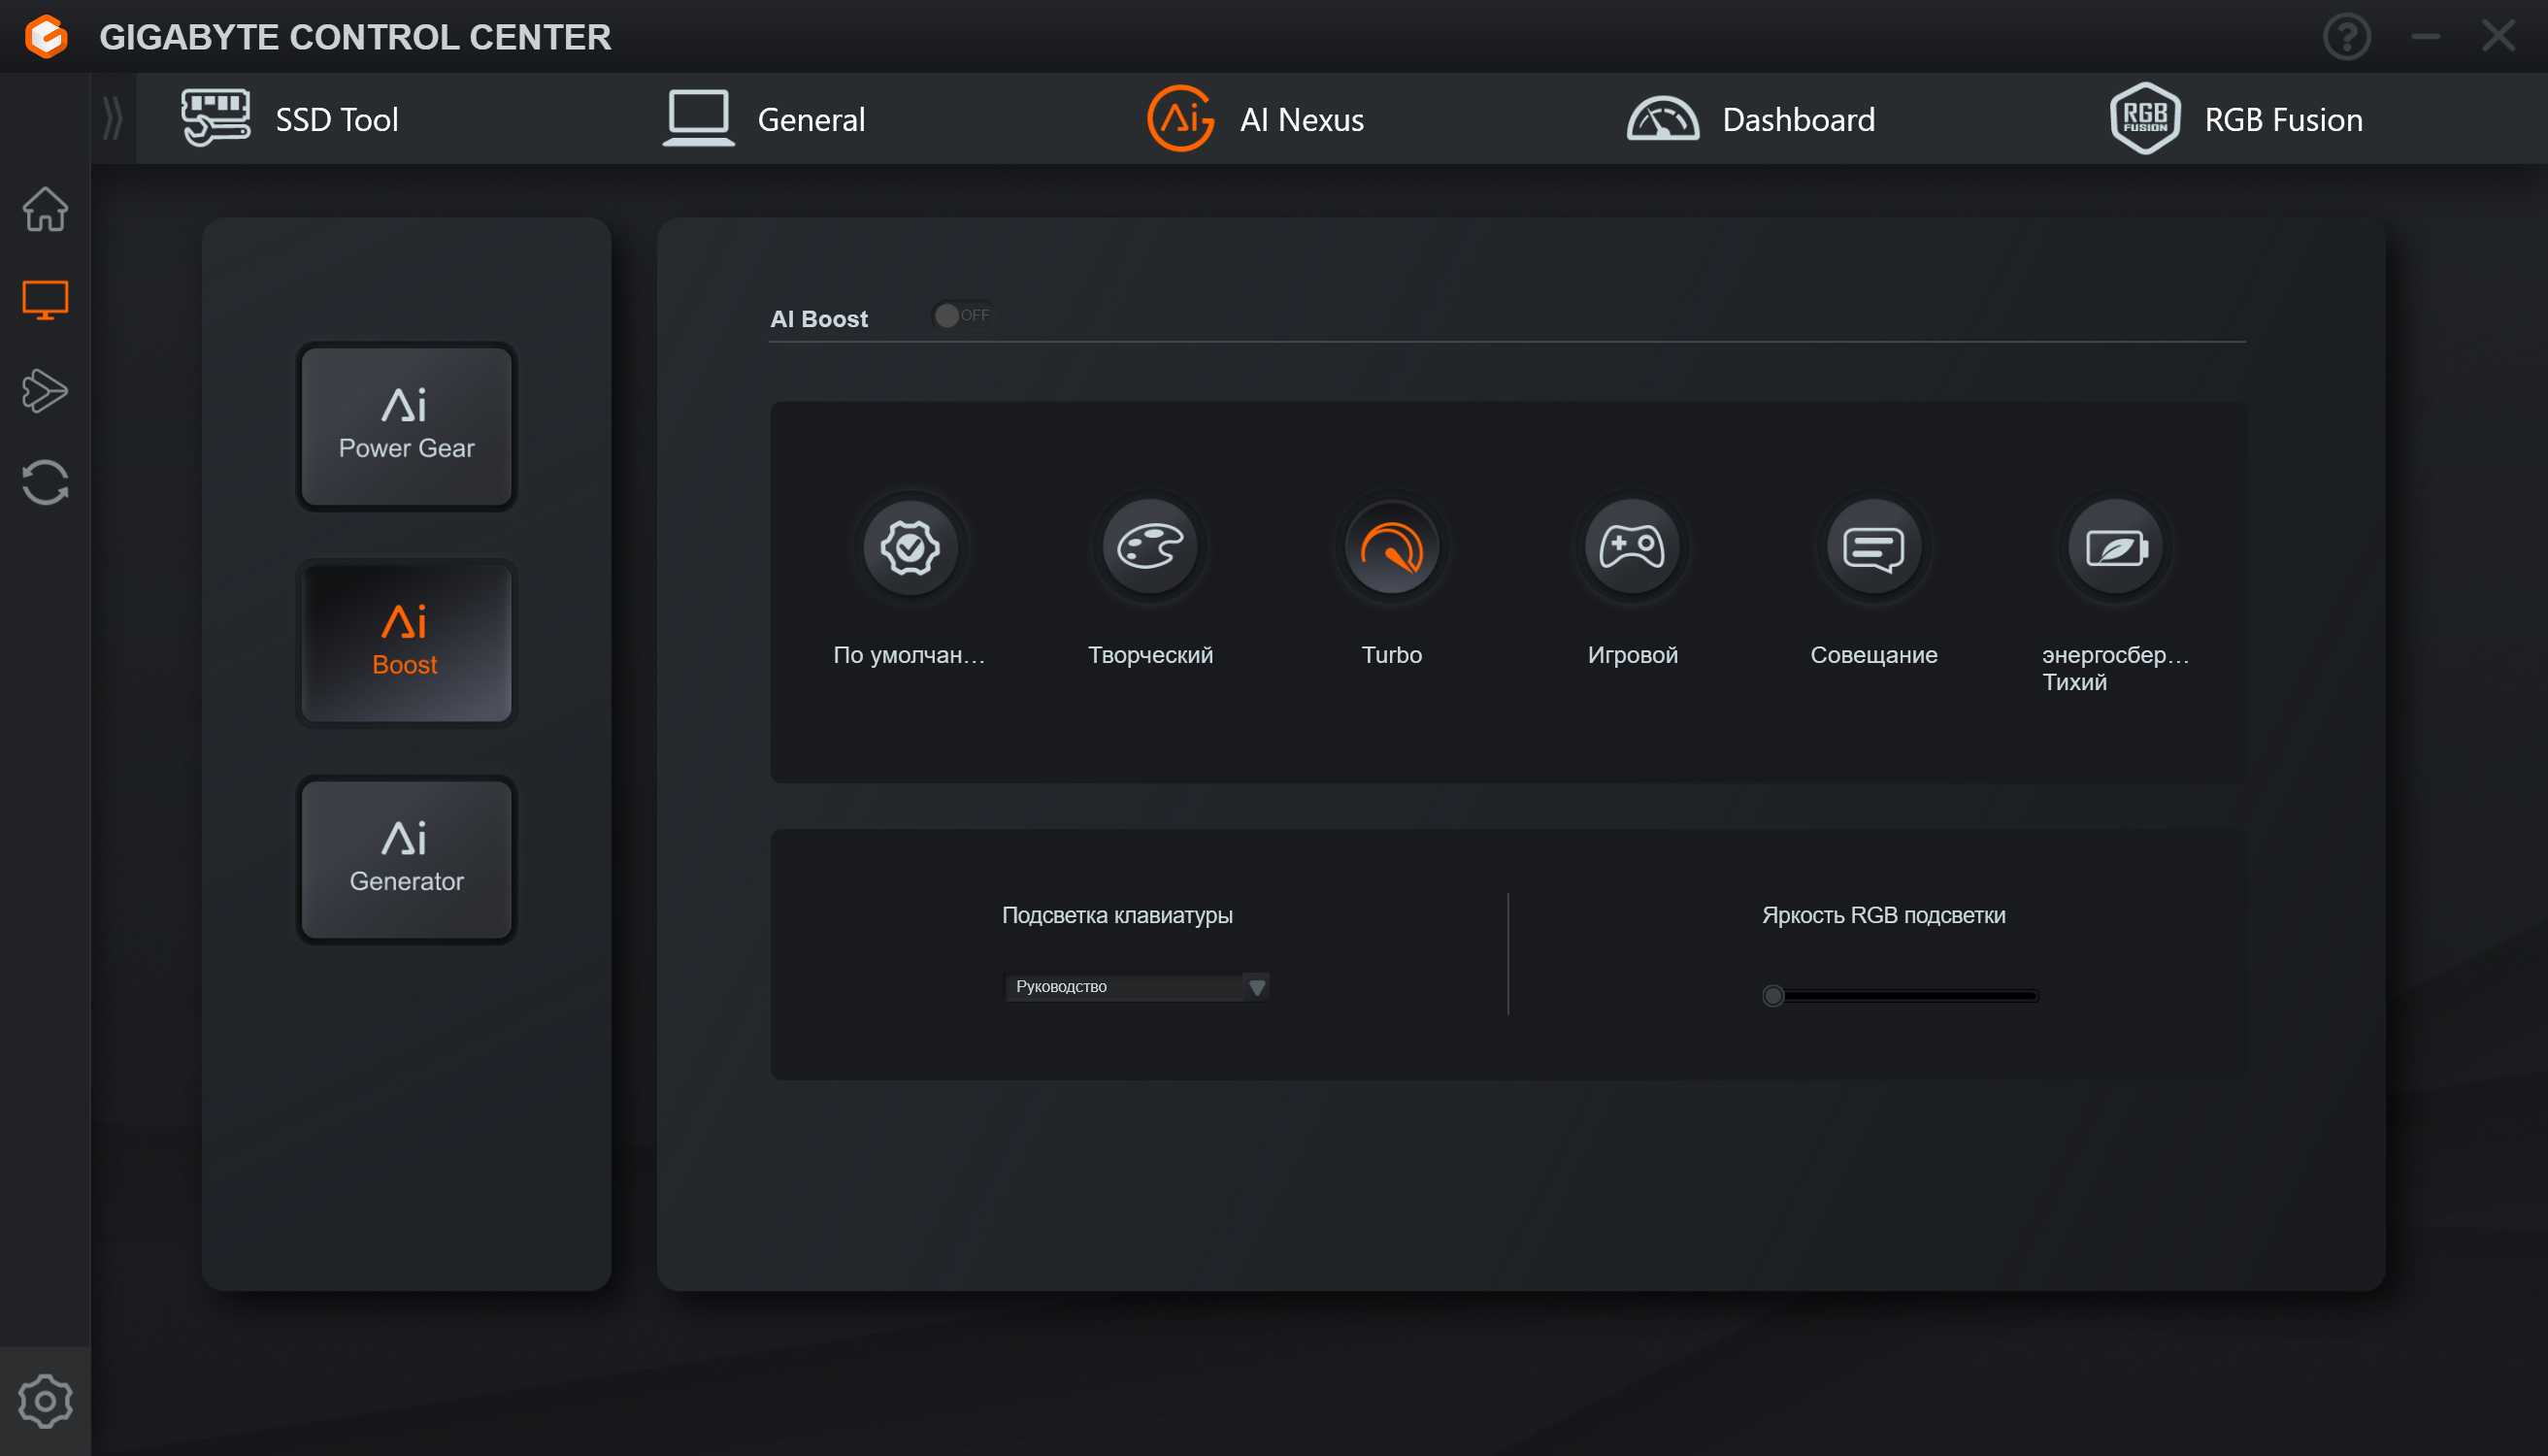Open the help question mark button
The image size is (2548, 1456).
2346,37
